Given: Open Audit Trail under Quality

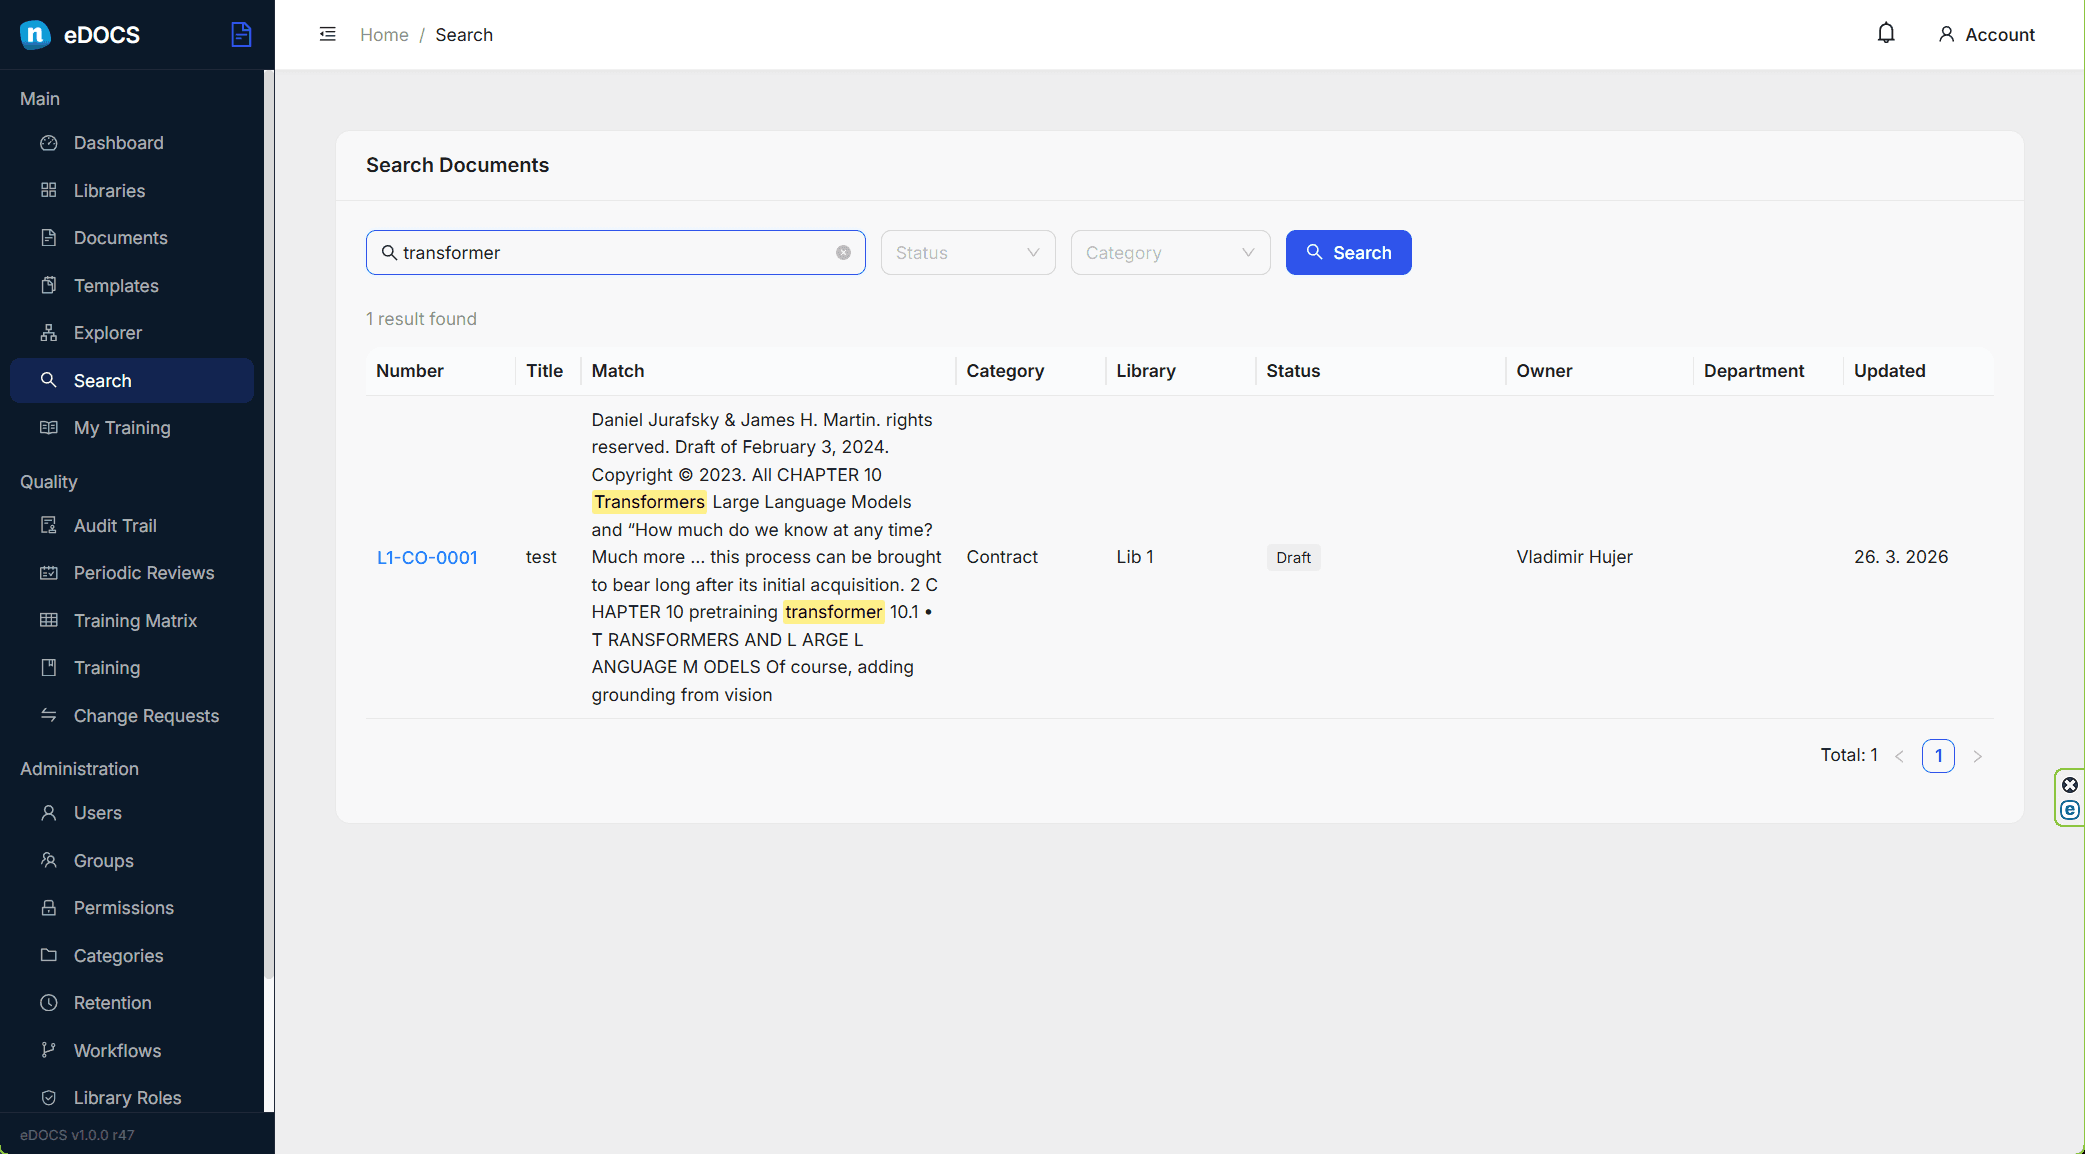Looking at the screenshot, I should pos(132,525).
